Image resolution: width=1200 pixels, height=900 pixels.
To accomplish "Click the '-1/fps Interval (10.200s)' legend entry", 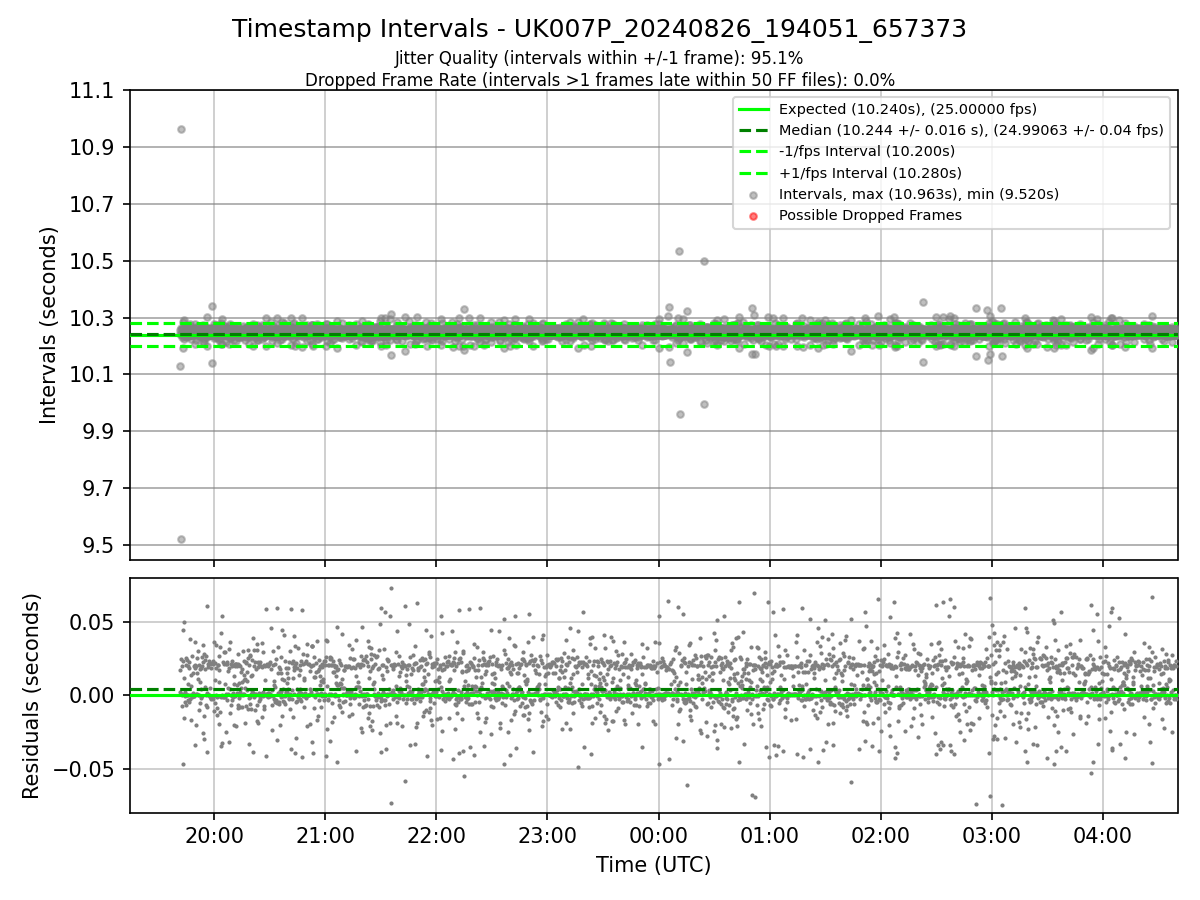I will (x=867, y=151).
